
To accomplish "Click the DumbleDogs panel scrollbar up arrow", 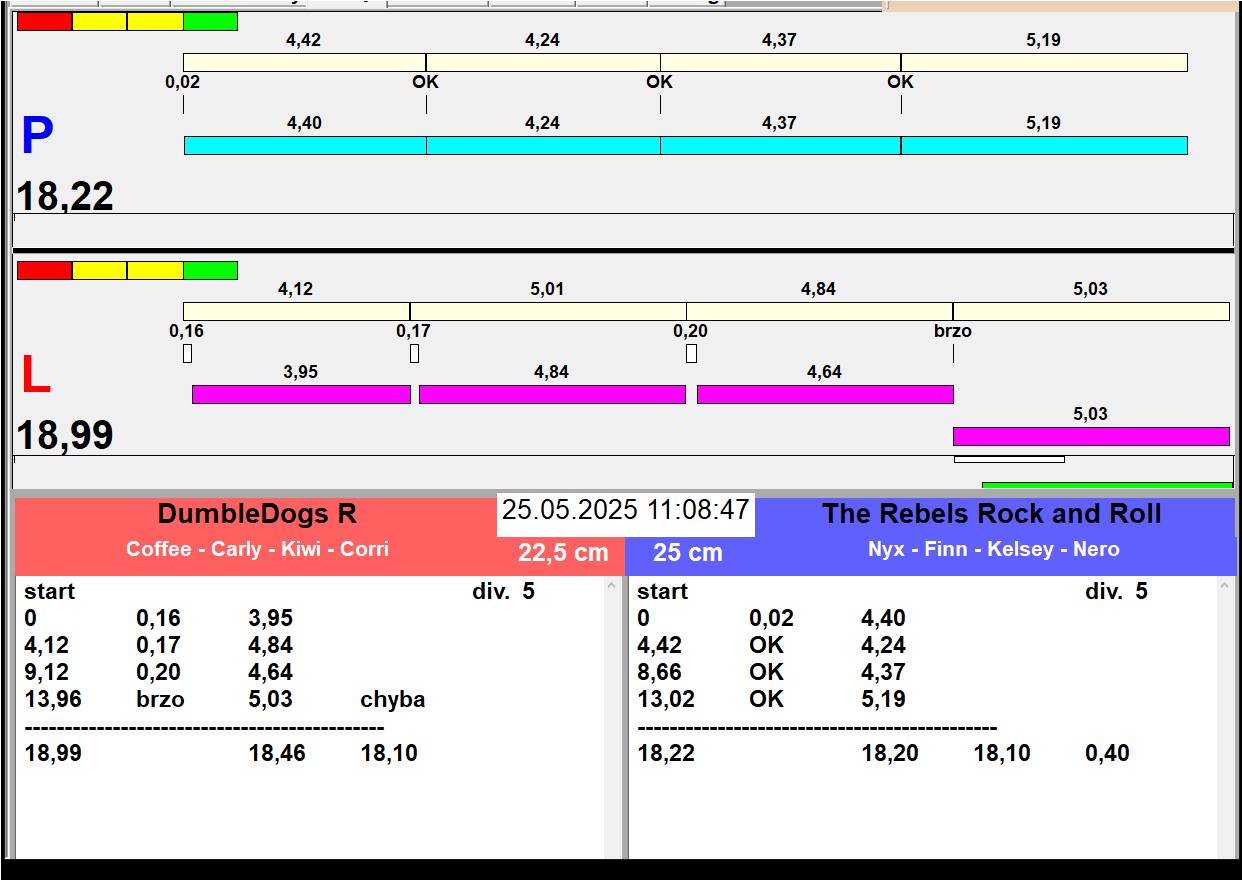I will tap(613, 587).
